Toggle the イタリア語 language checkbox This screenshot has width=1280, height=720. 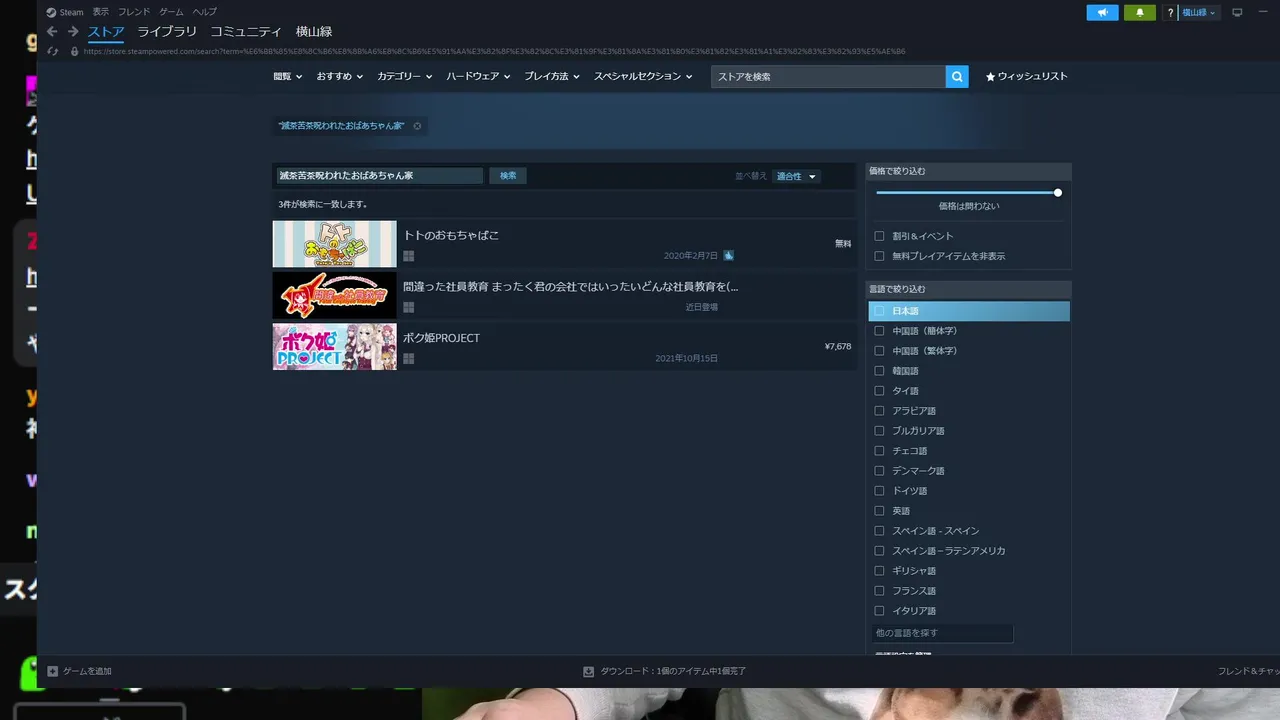(x=880, y=611)
